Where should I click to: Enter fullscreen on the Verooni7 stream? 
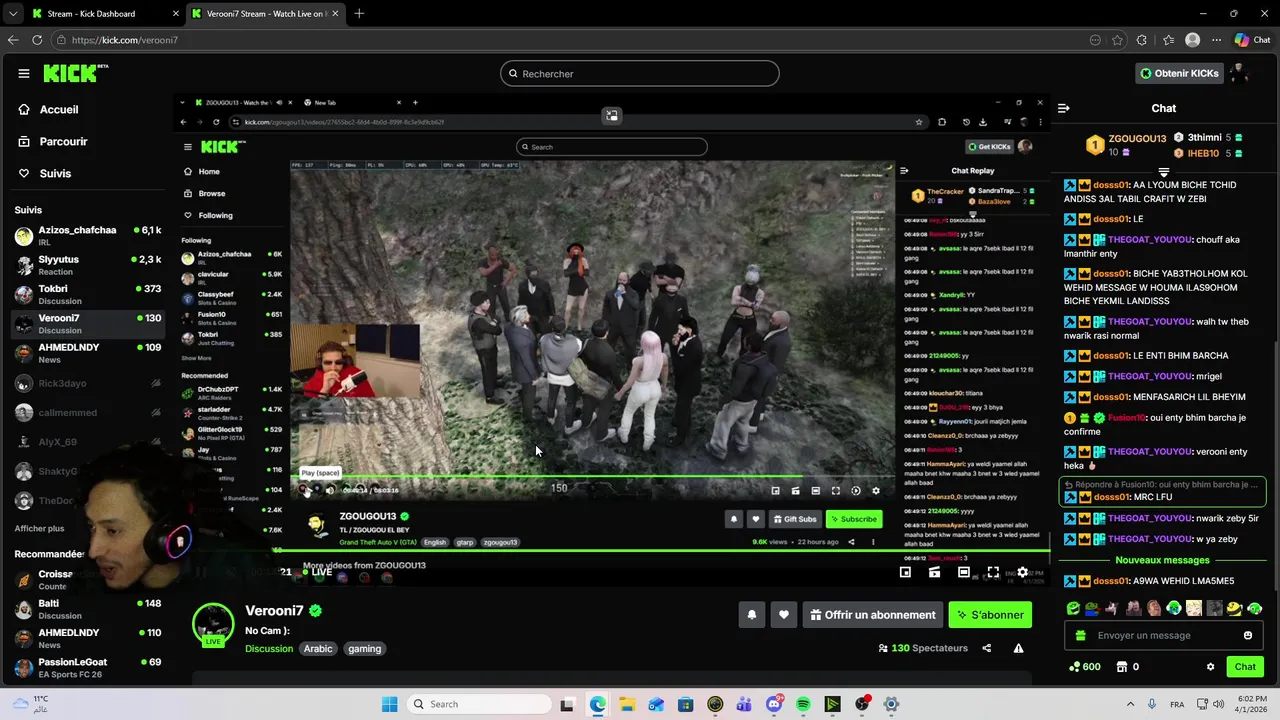(993, 572)
